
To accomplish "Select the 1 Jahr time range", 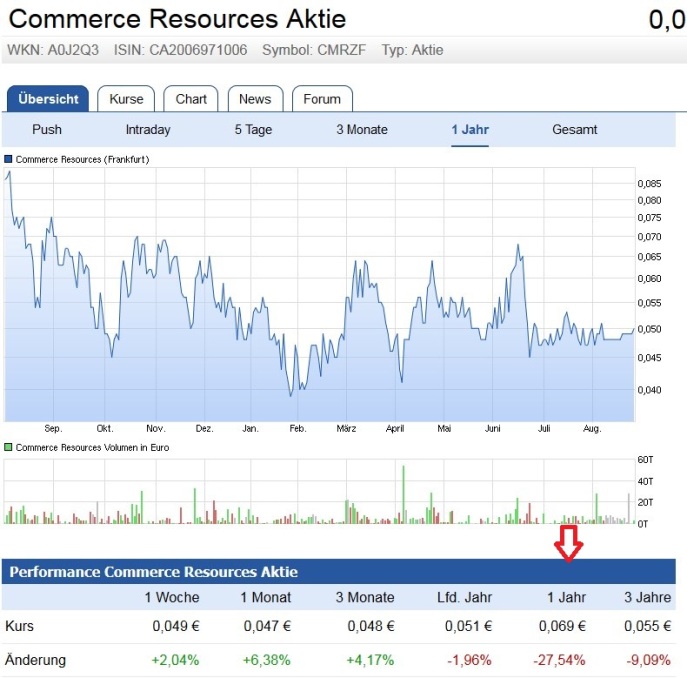I will [x=470, y=130].
